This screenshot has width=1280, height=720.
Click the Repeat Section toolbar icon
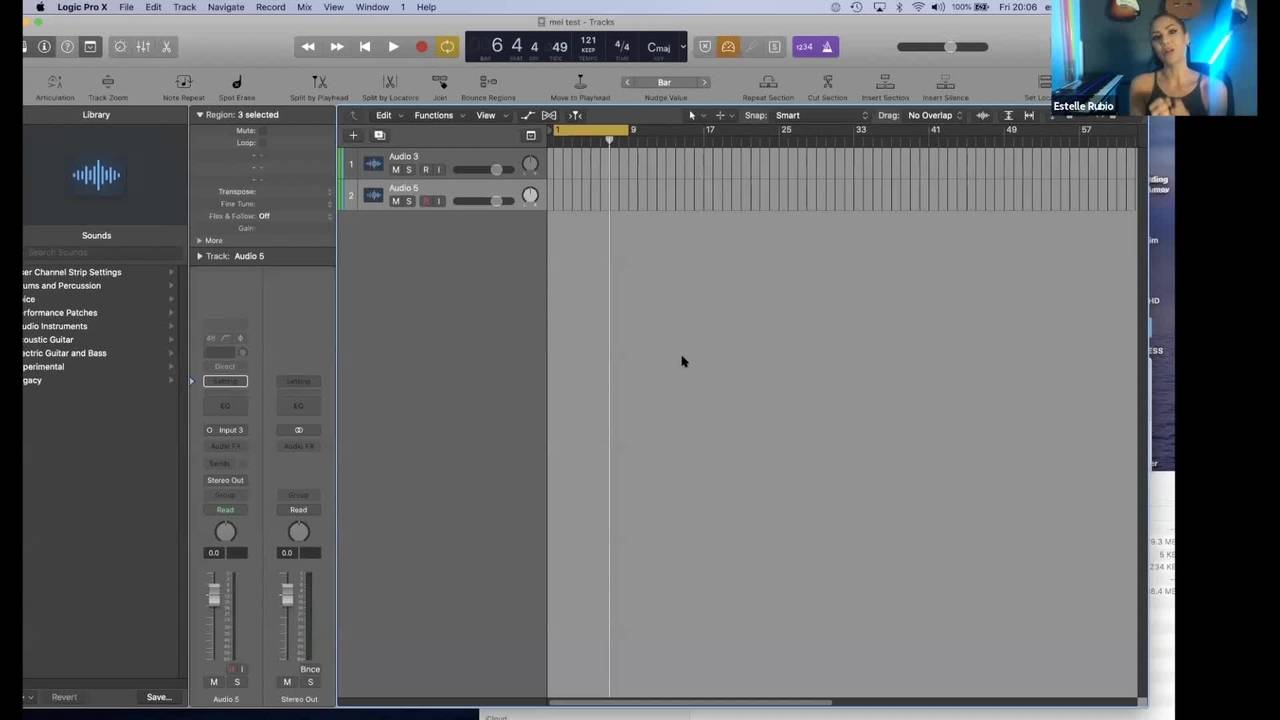click(768, 87)
